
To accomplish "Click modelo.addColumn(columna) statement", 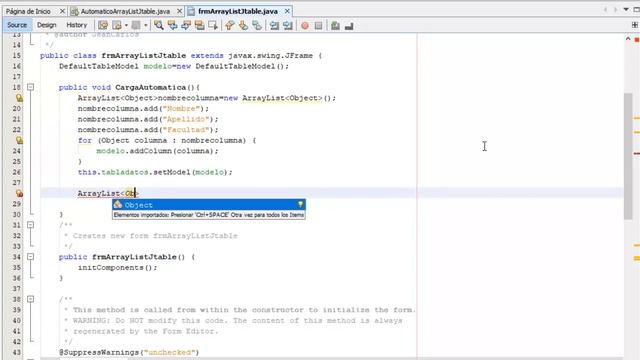I will click(x=158, y=151).
